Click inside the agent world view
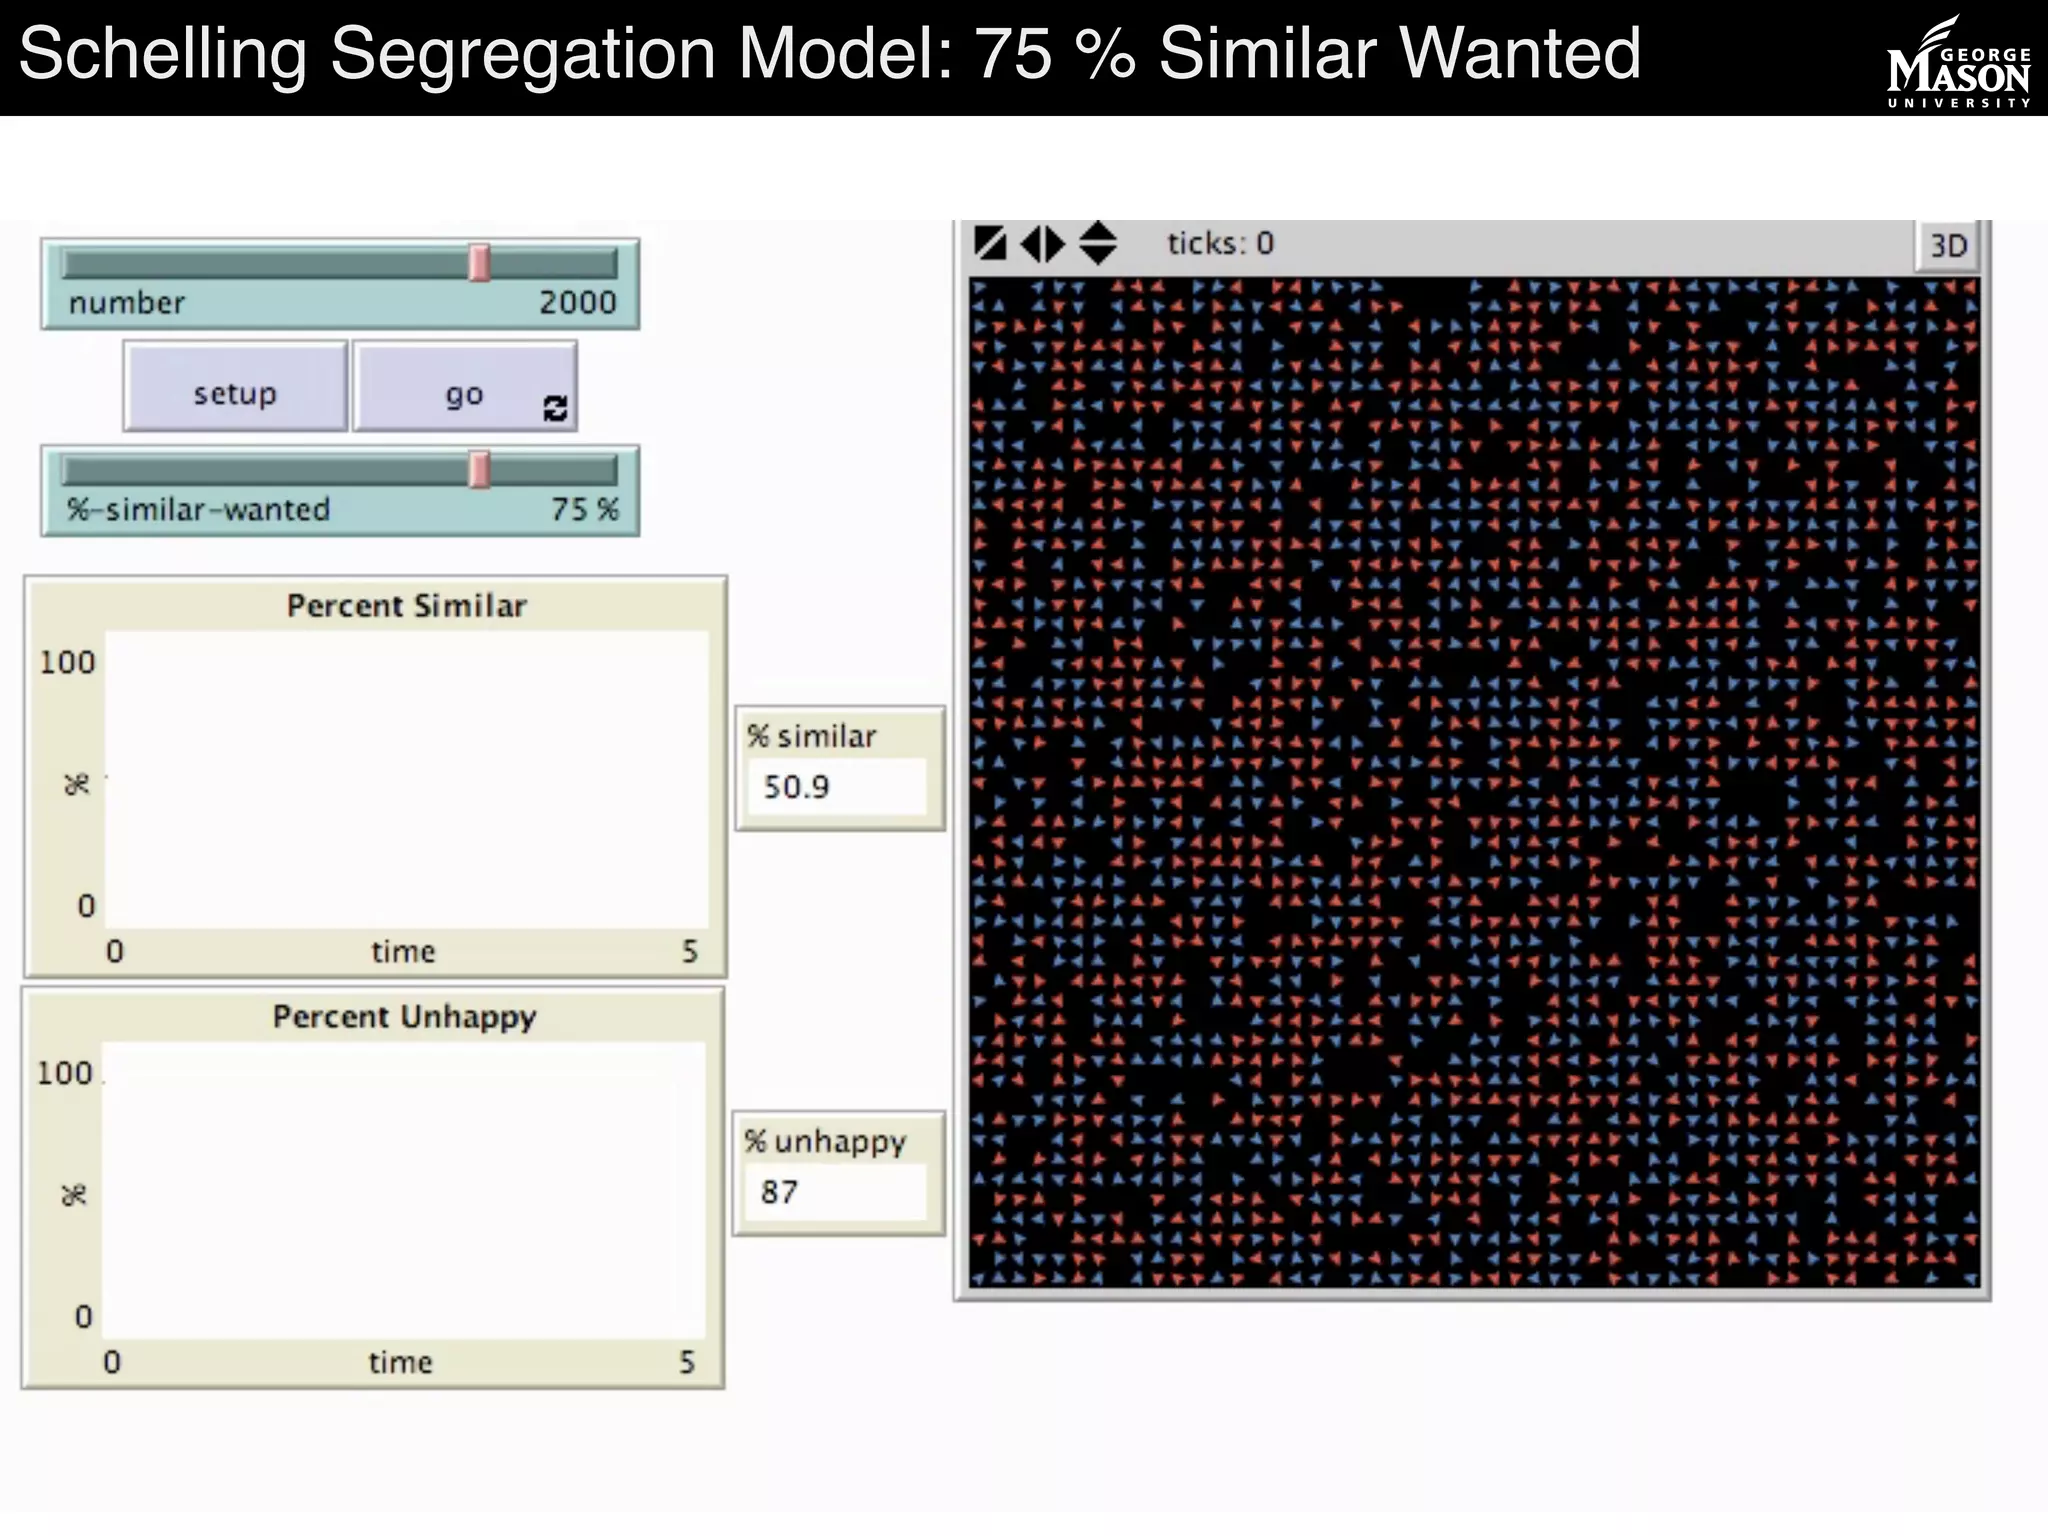The width and height of the screenshot is (2048, 1536). pos(1474,782)
